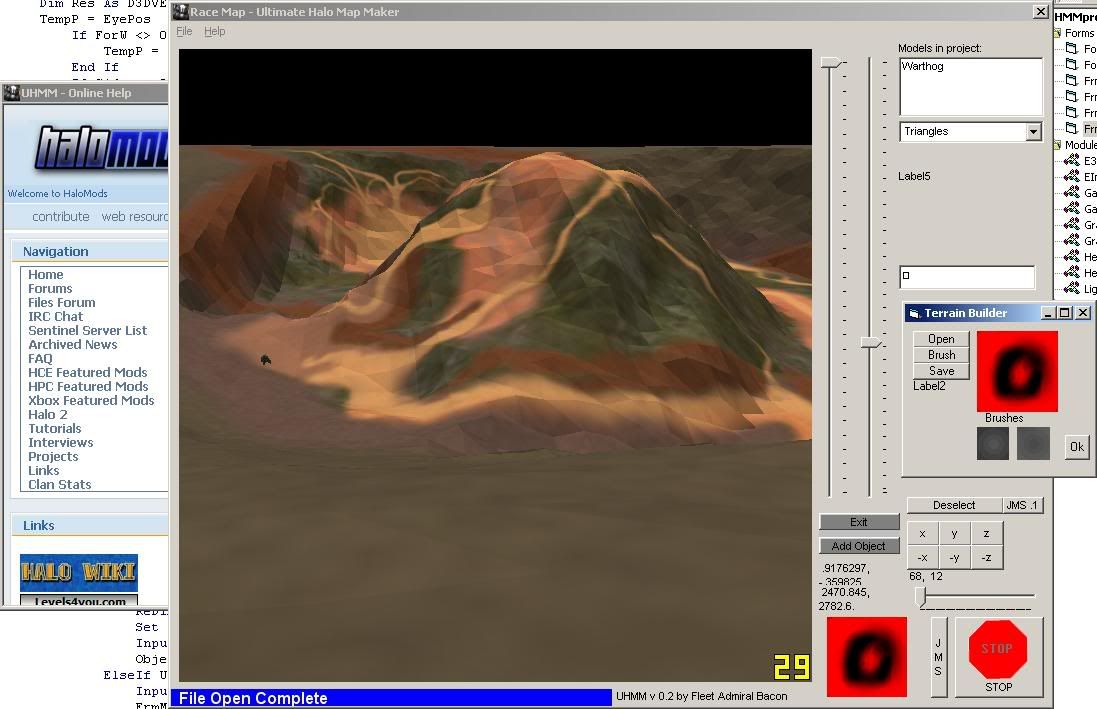Click the y axis button
The width and height of the screenshot is (1097, 709).
(x=954, y=534)
